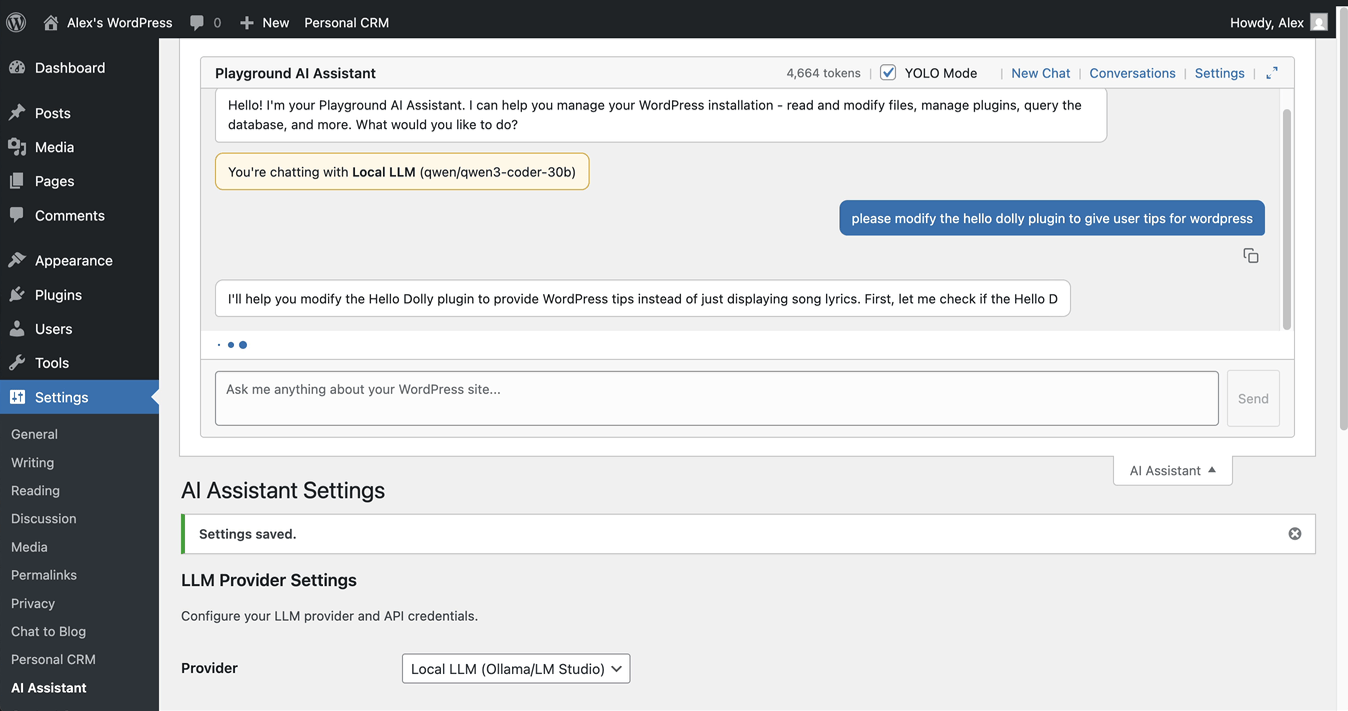The image size is (1348, 711).
Task: Collapse the AI Assistant panel
Action: pos(1172,470)
